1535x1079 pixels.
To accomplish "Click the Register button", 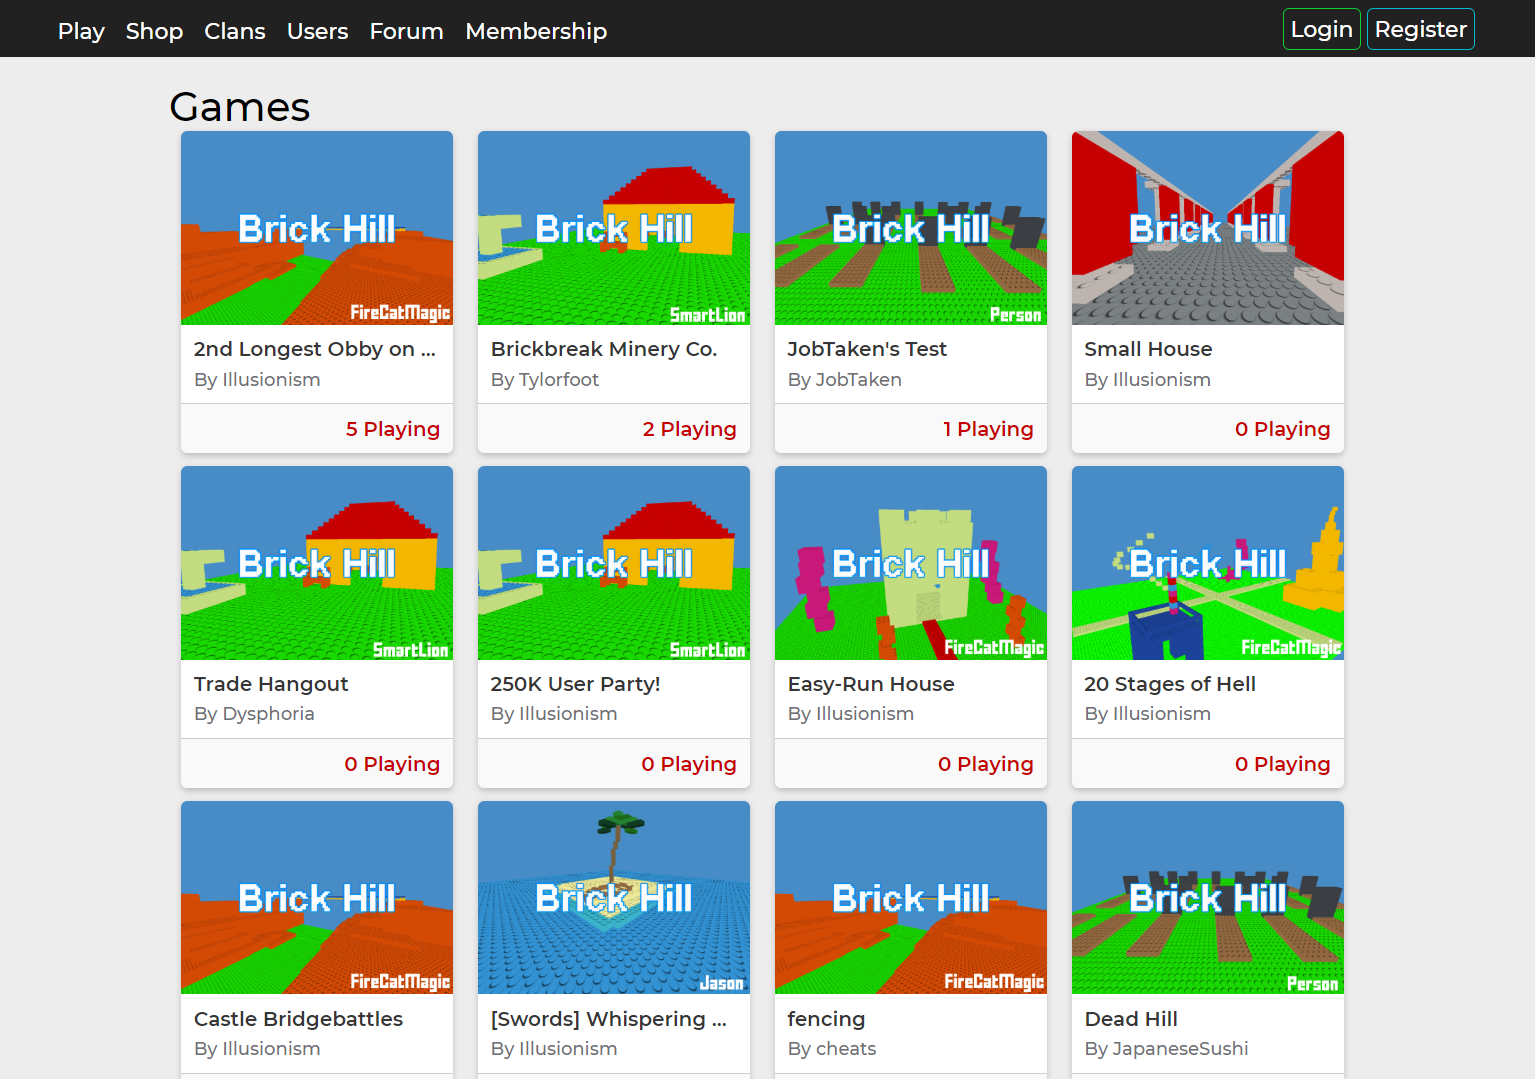I will 1420,29.
